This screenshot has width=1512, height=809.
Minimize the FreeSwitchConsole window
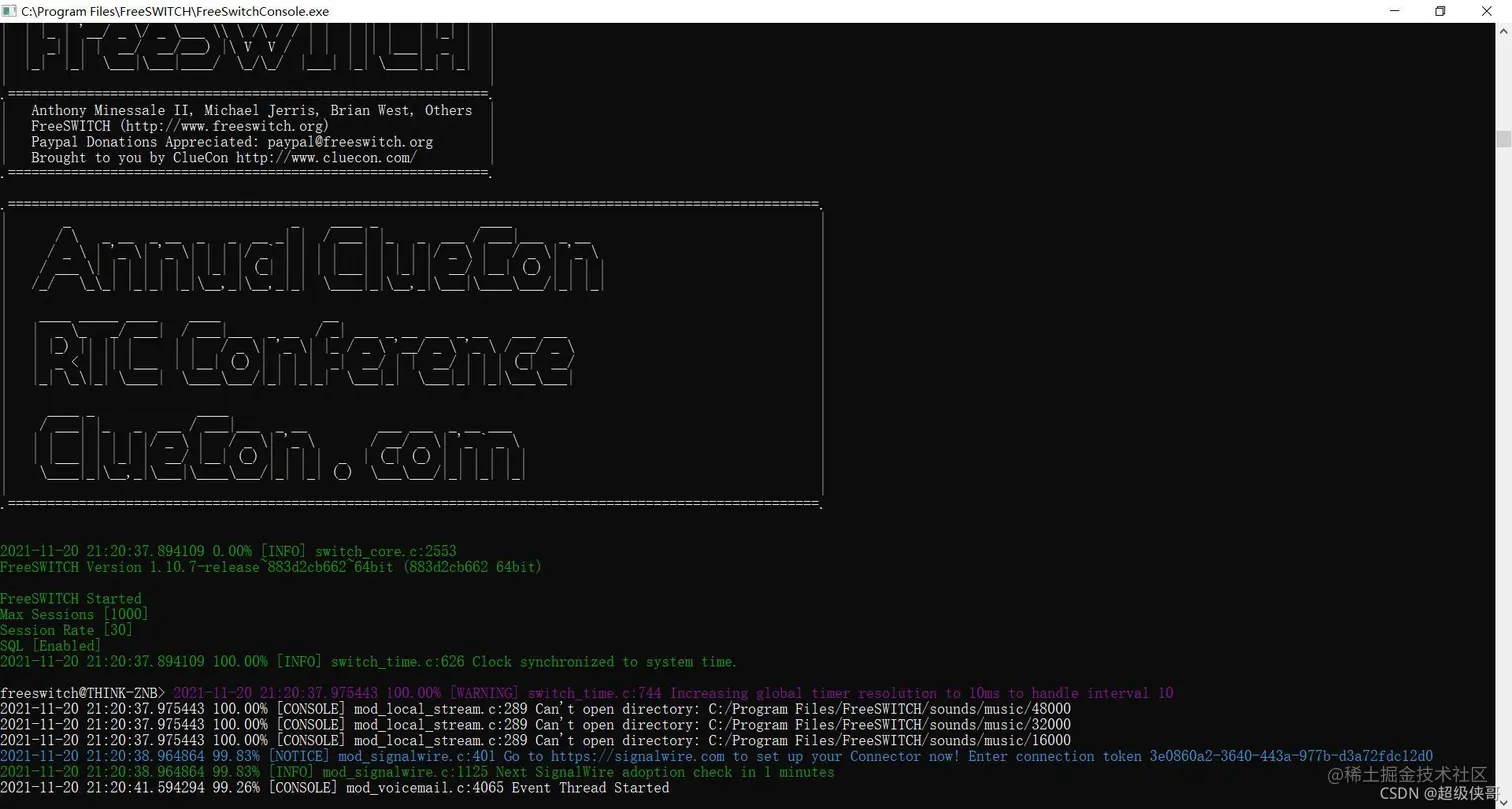(1395, 11)
